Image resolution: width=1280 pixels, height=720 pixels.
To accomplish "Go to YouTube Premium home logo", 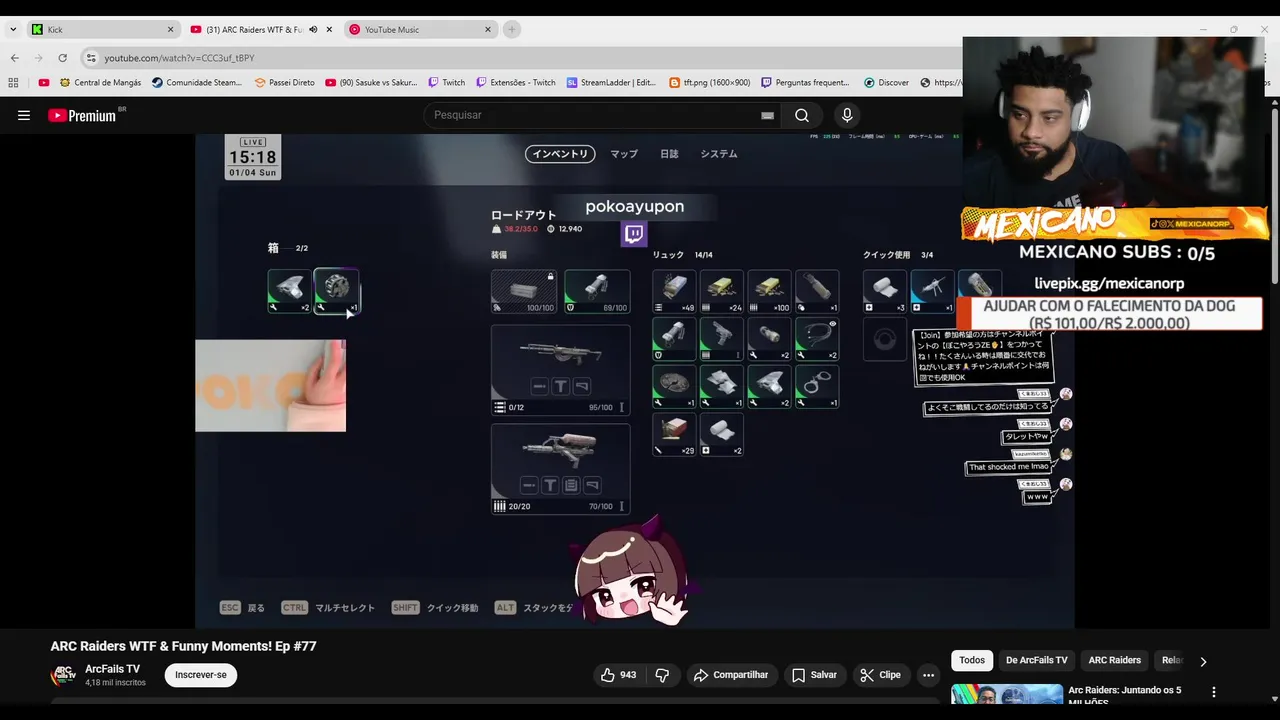I will coord(82,115).
